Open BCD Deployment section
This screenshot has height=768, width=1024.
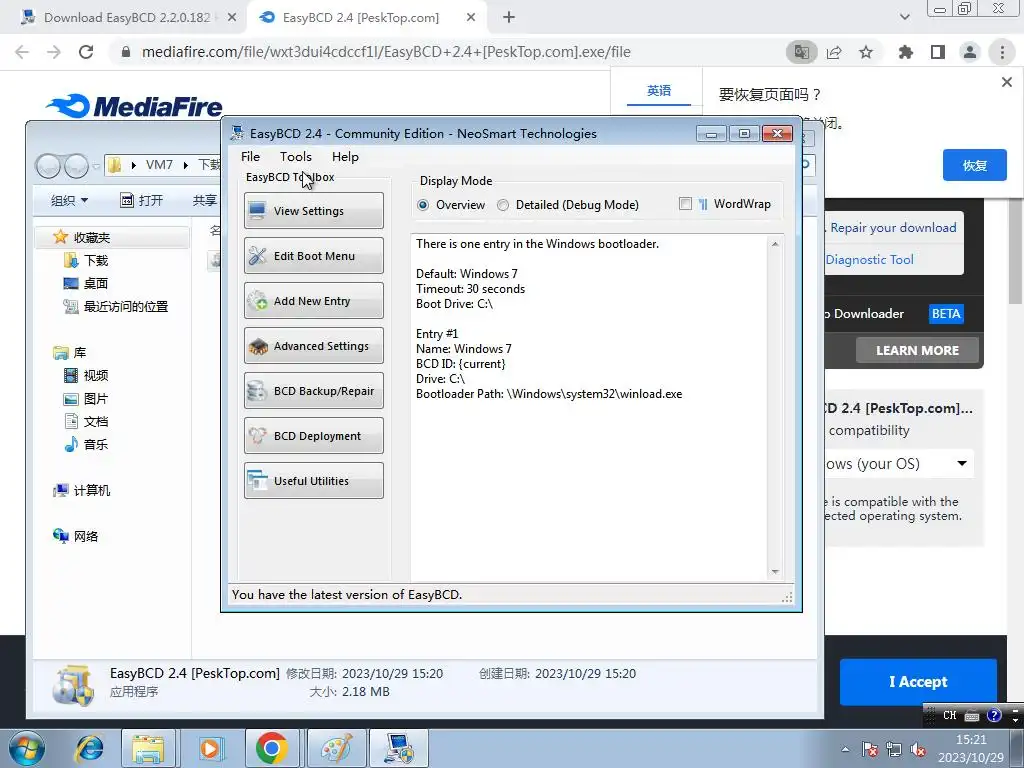[x=313, y=436]
